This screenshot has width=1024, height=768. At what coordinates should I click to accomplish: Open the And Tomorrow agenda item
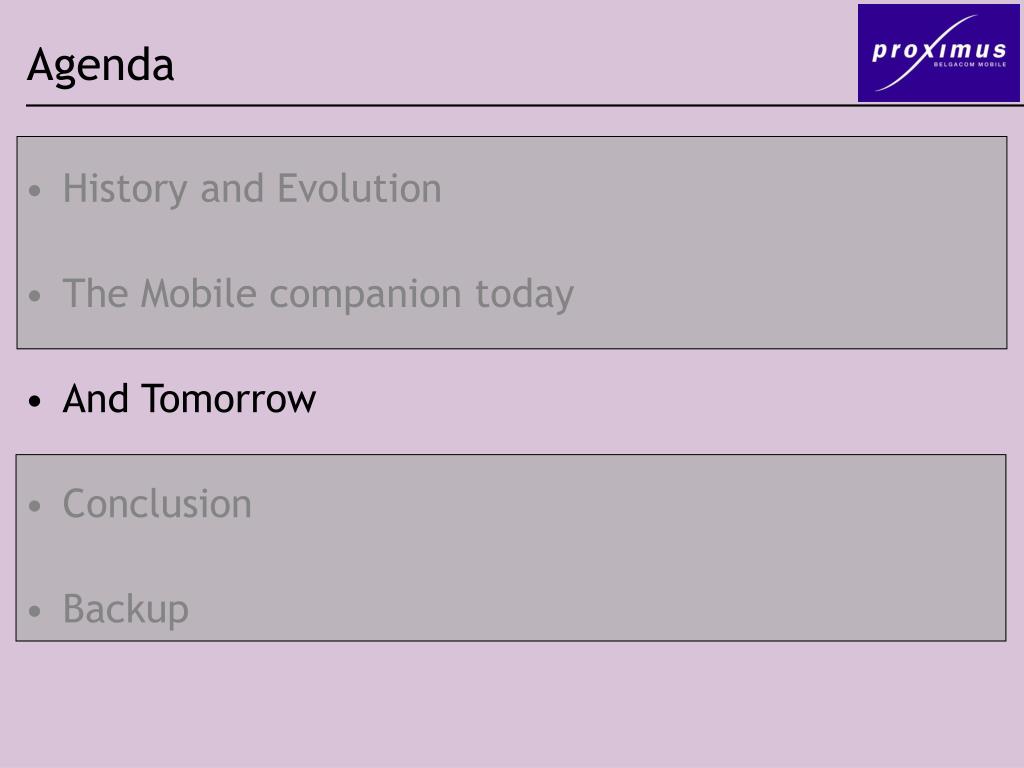[x=189, y=398]
